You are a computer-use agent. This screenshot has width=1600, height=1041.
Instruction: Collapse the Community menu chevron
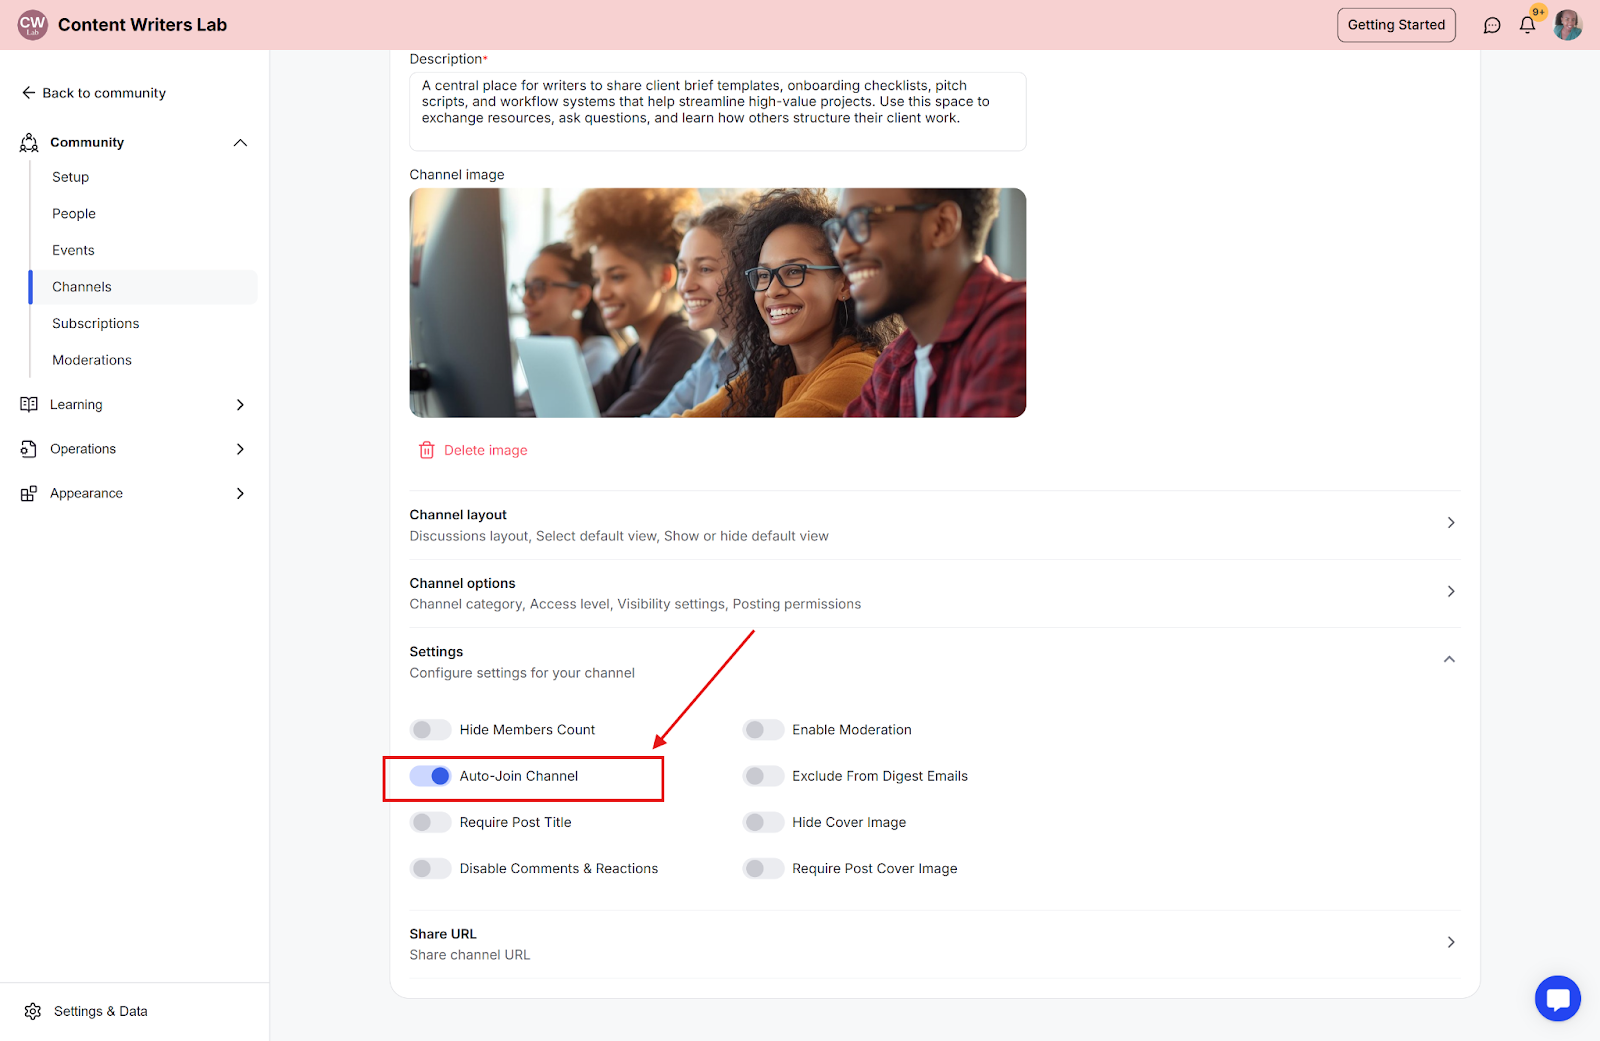(240, 142)
